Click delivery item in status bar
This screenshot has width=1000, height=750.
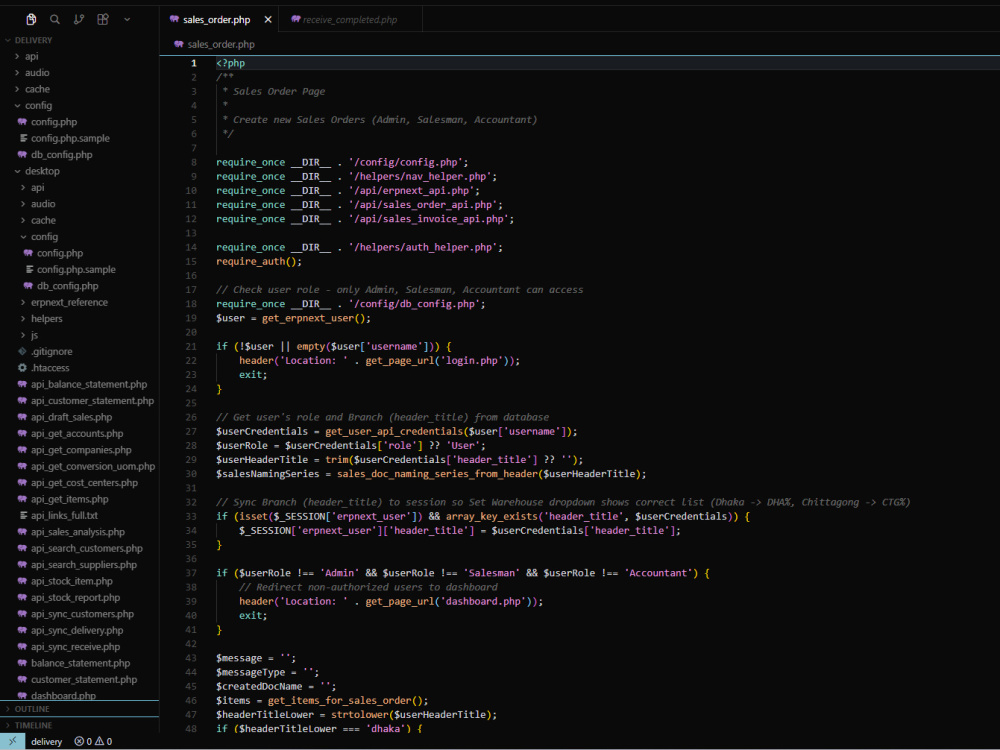47,742
